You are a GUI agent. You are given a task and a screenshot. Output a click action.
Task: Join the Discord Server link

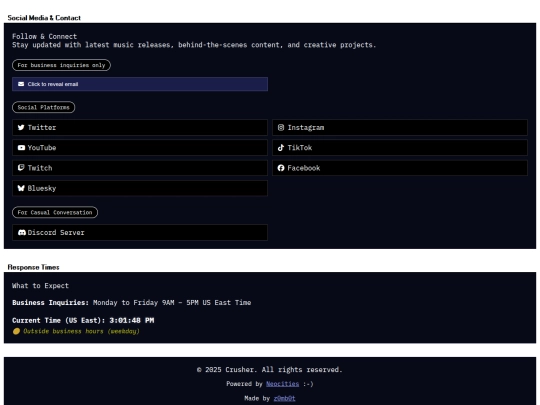pos(140,232)
